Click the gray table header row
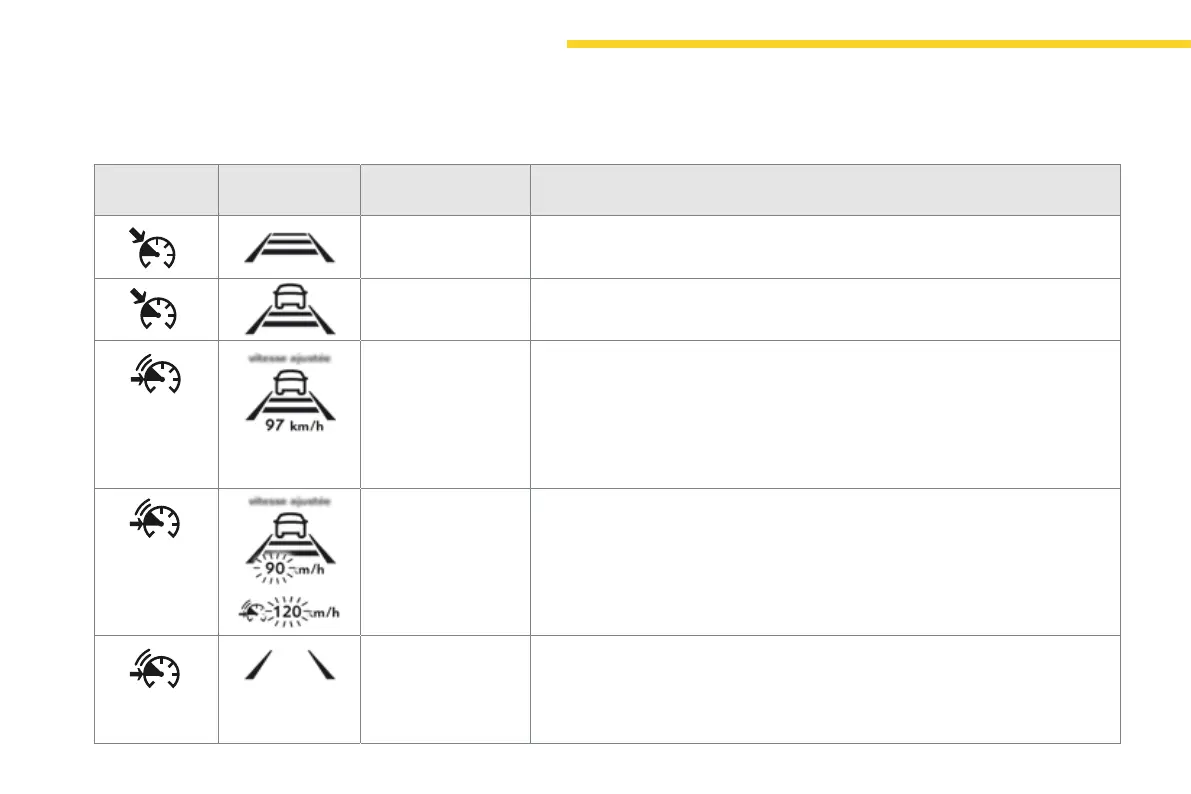 (607, 190)
